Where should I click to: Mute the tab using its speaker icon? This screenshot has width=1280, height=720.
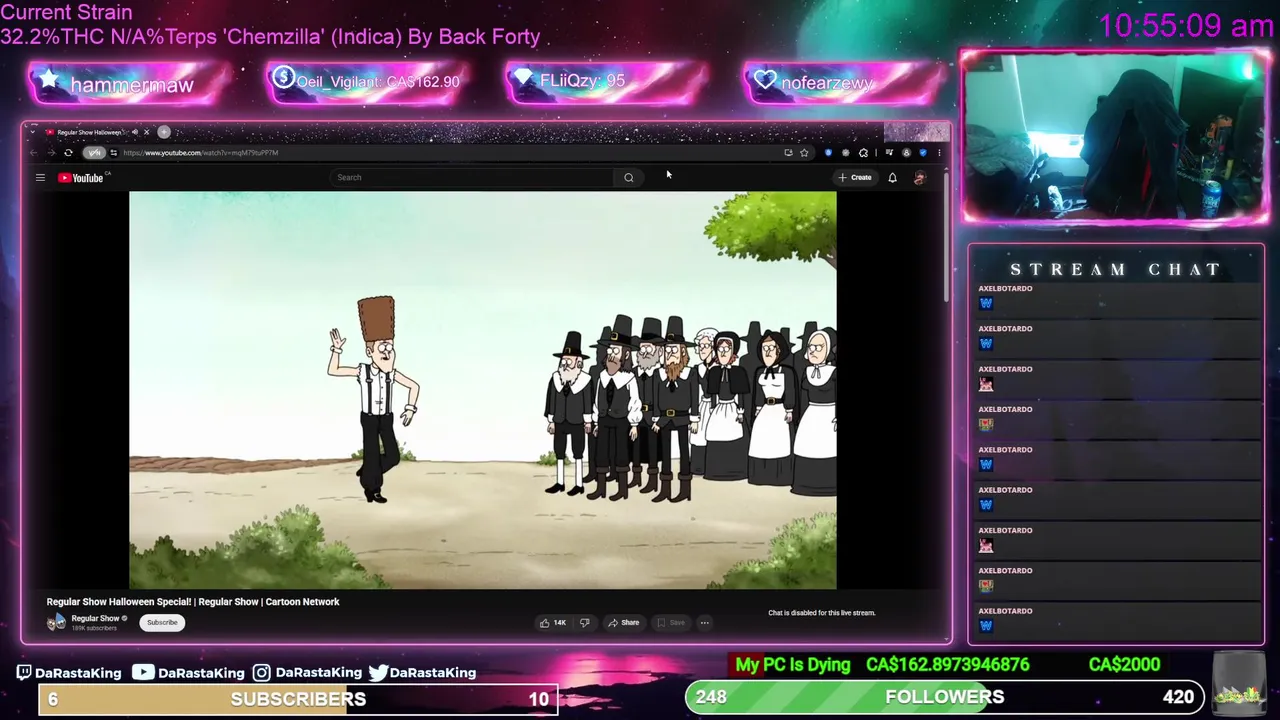tap(135, 132)
